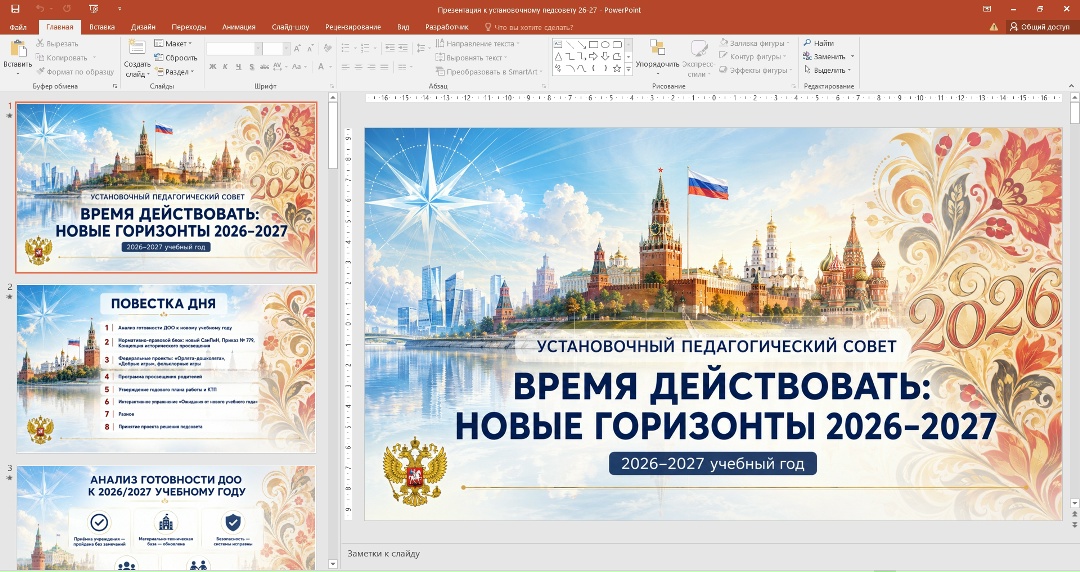Viewport: 1080px width, 572px height.
Task: Toggle italic (К) formatting
Action: tap(225, 67)
